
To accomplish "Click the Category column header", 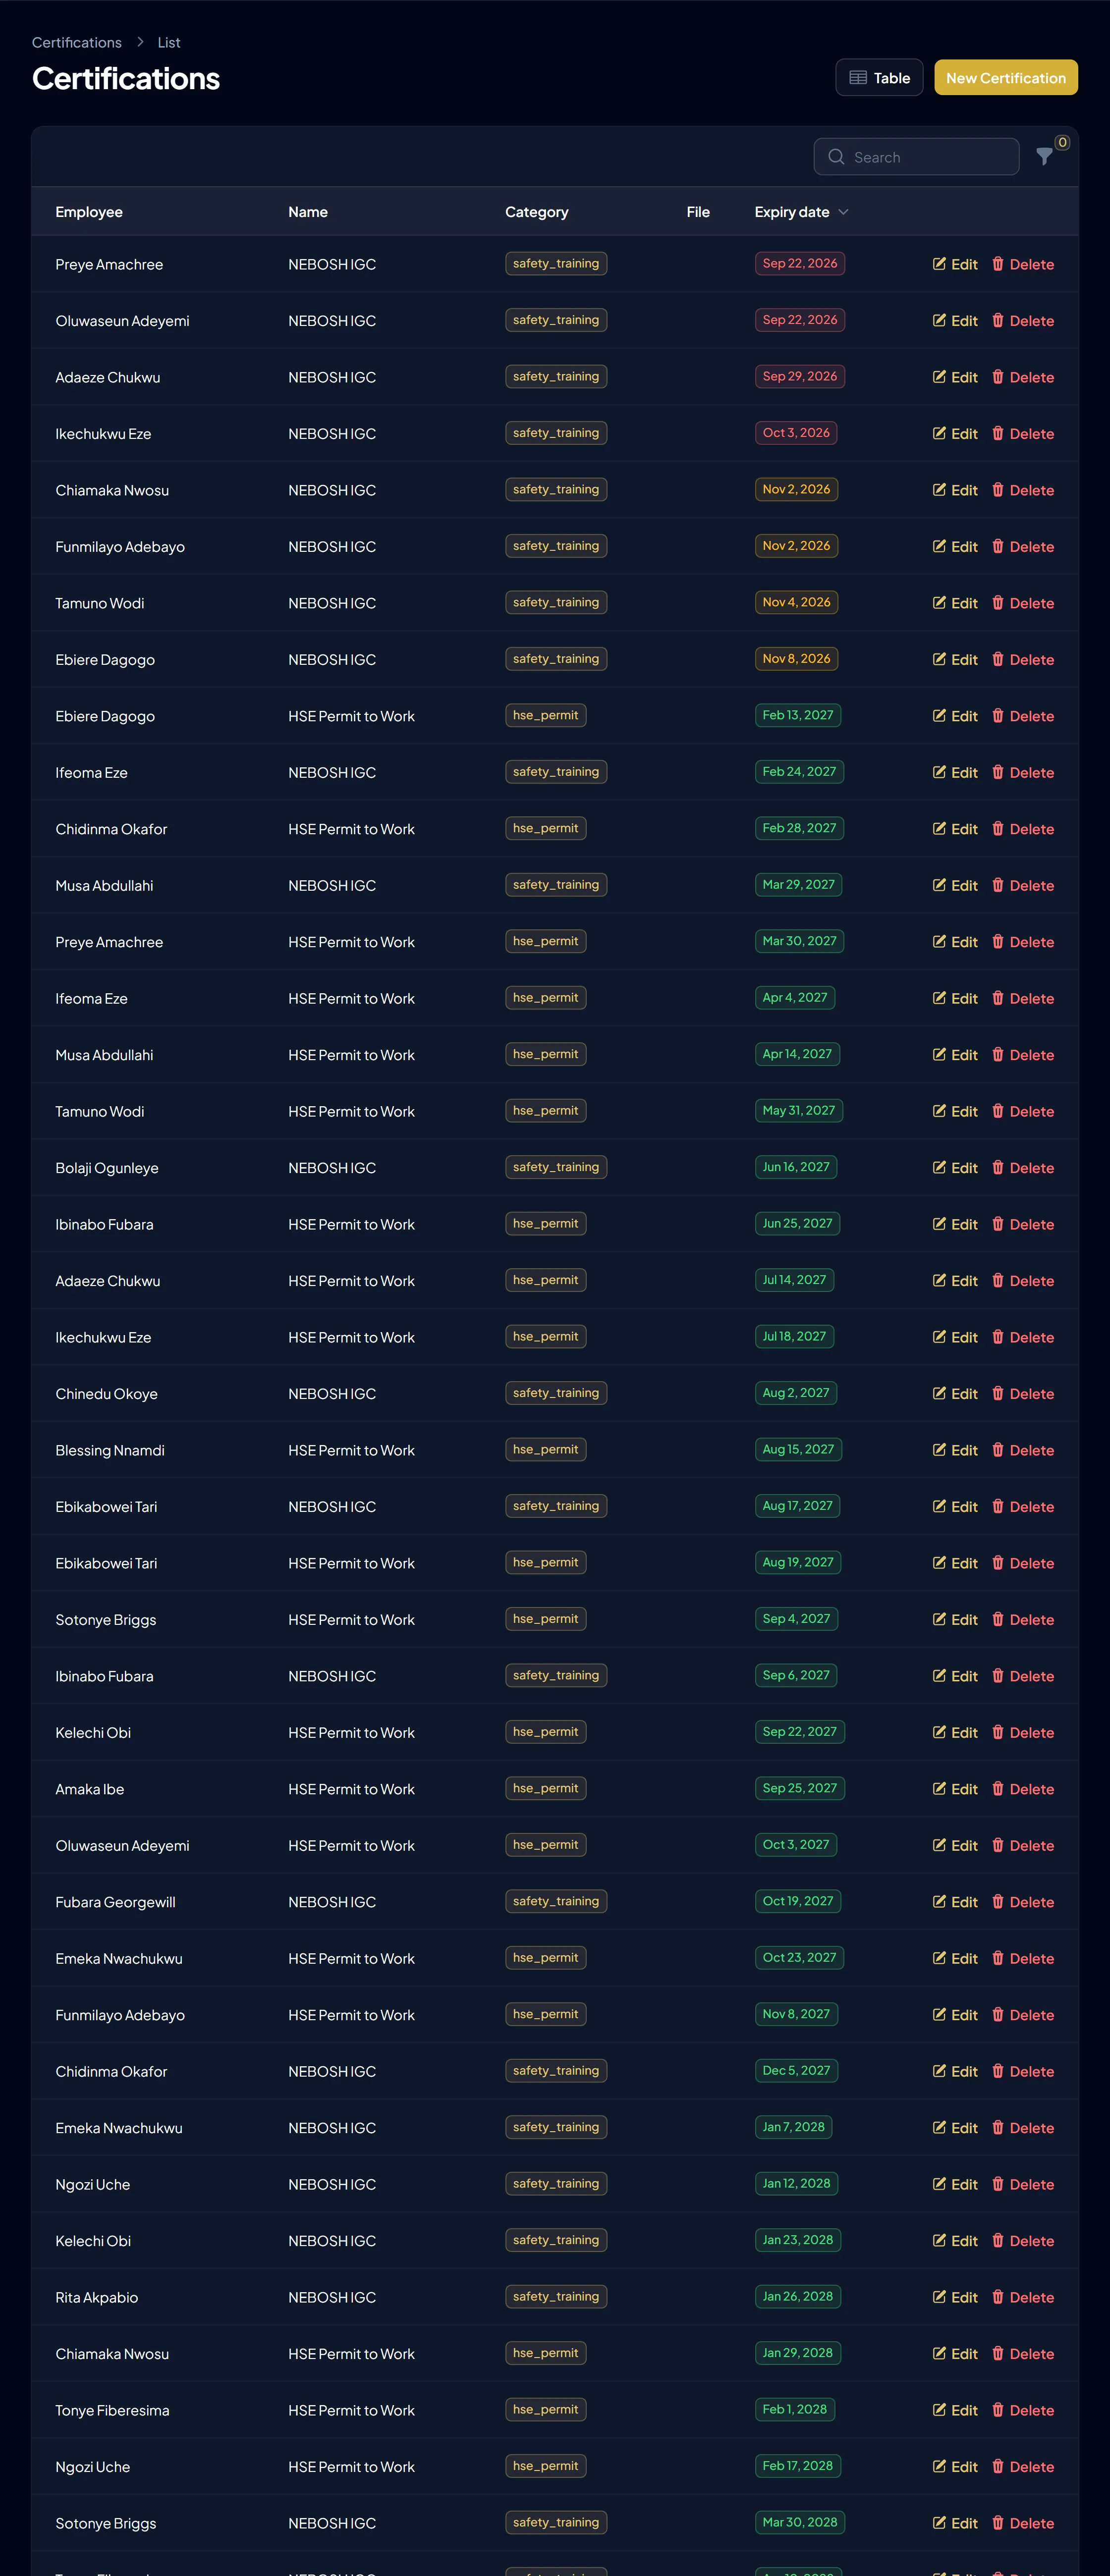I will pyautogui.click(x=536, y=212).
